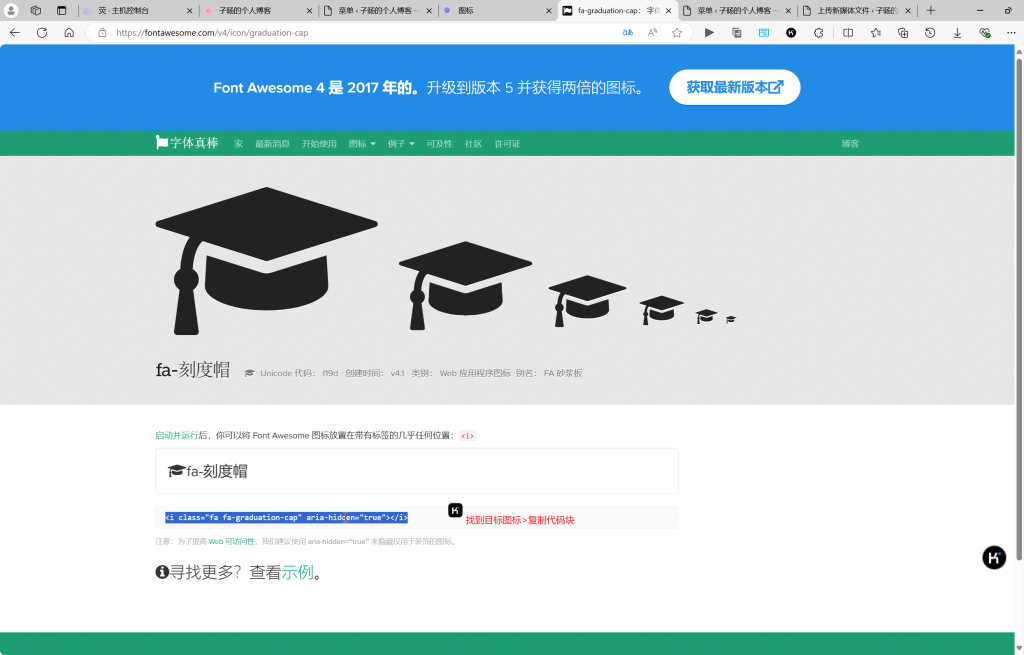This screenshot has height=655, width=1024.
Task: Open the browser history icon
Action: coord(931,33)
